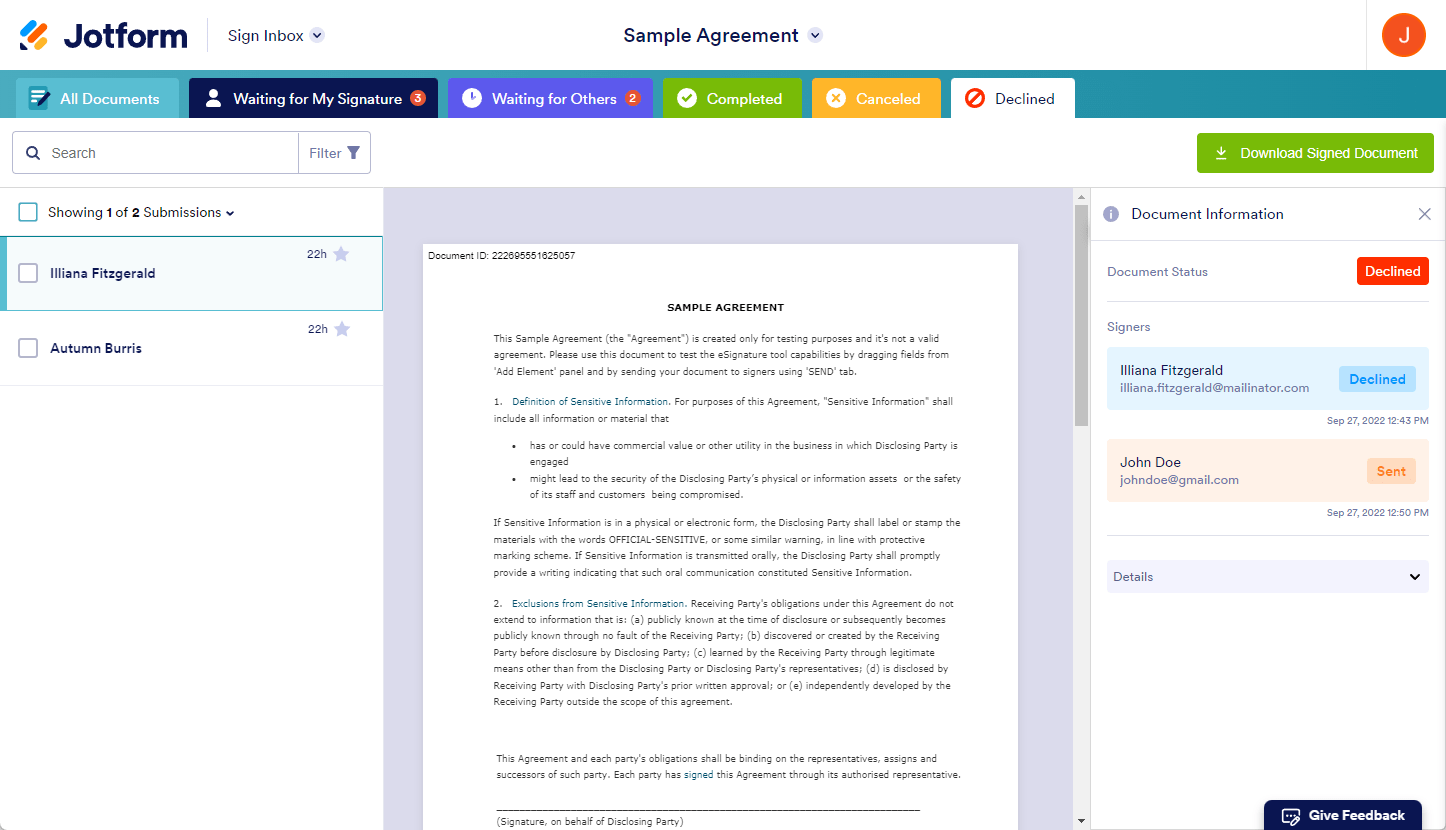The width and height of the screenshot is (1446, 830).
Task: Close the Document Information panel
Action: (x=1425, y=214)
